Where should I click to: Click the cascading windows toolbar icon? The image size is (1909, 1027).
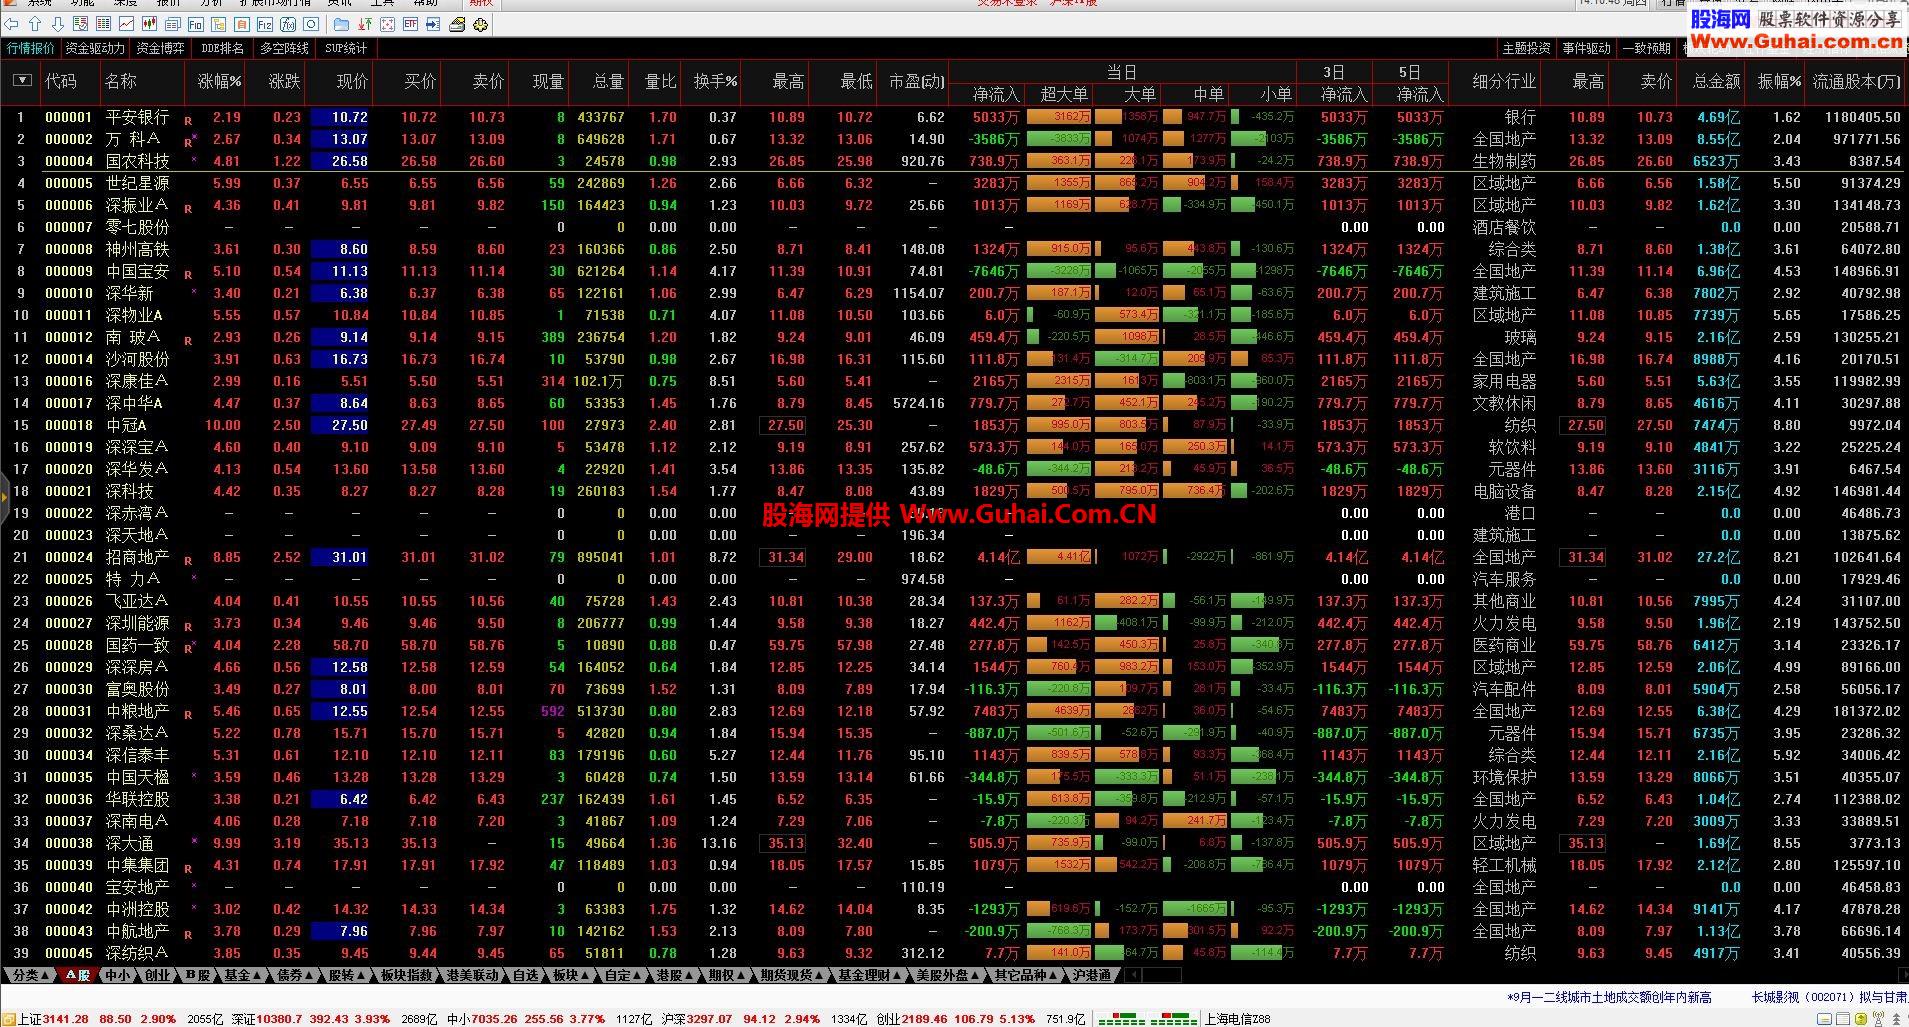click(173, 24)
